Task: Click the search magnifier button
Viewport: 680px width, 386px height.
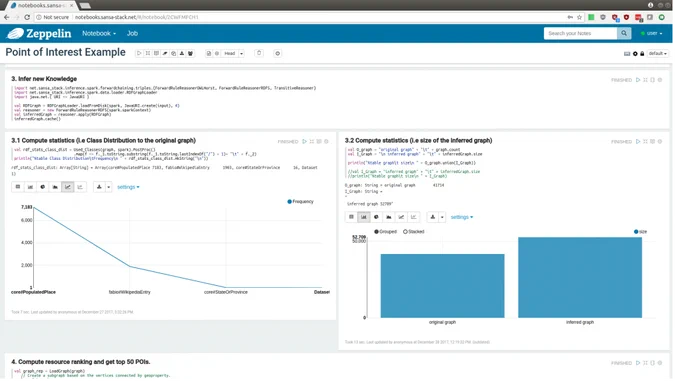Action: click(624, 33)
